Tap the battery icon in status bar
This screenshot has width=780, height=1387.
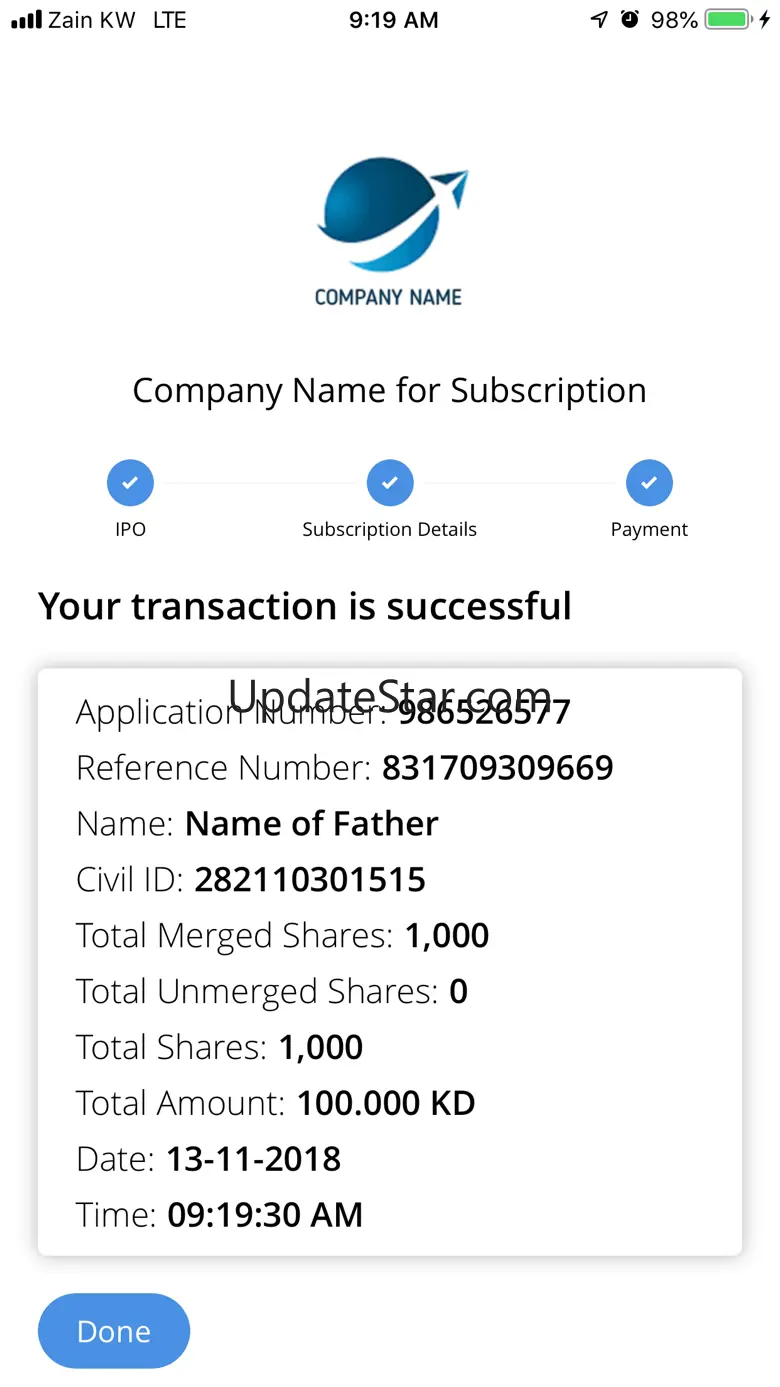(x=728, y=20)
